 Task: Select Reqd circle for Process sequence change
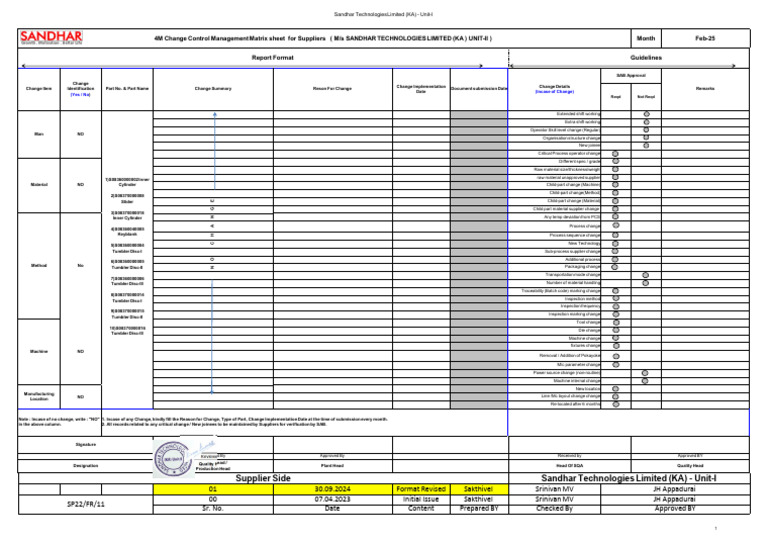(616, 235)
